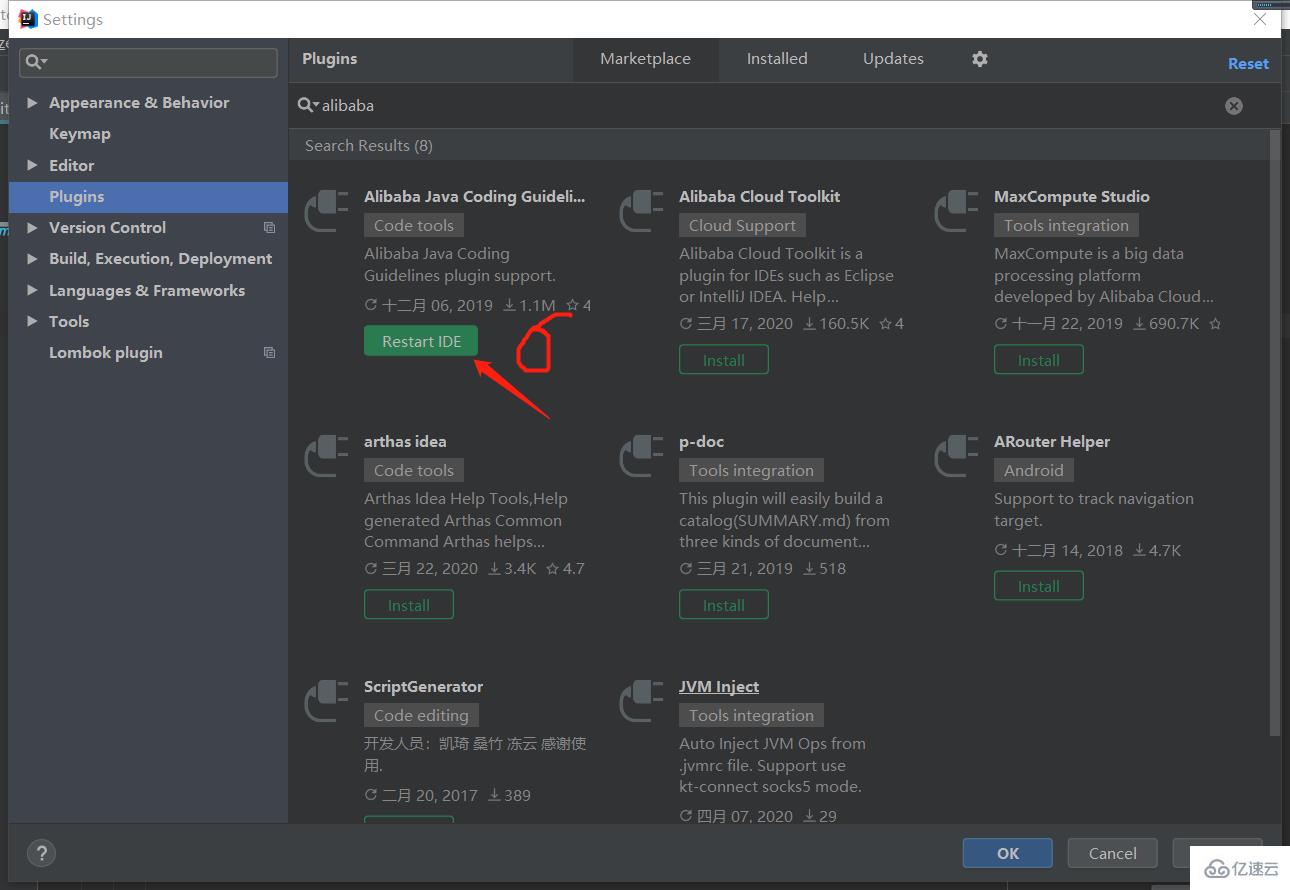The image size is (1290, 890).
Task: Click the Reset link
Action: [1248, 63]
